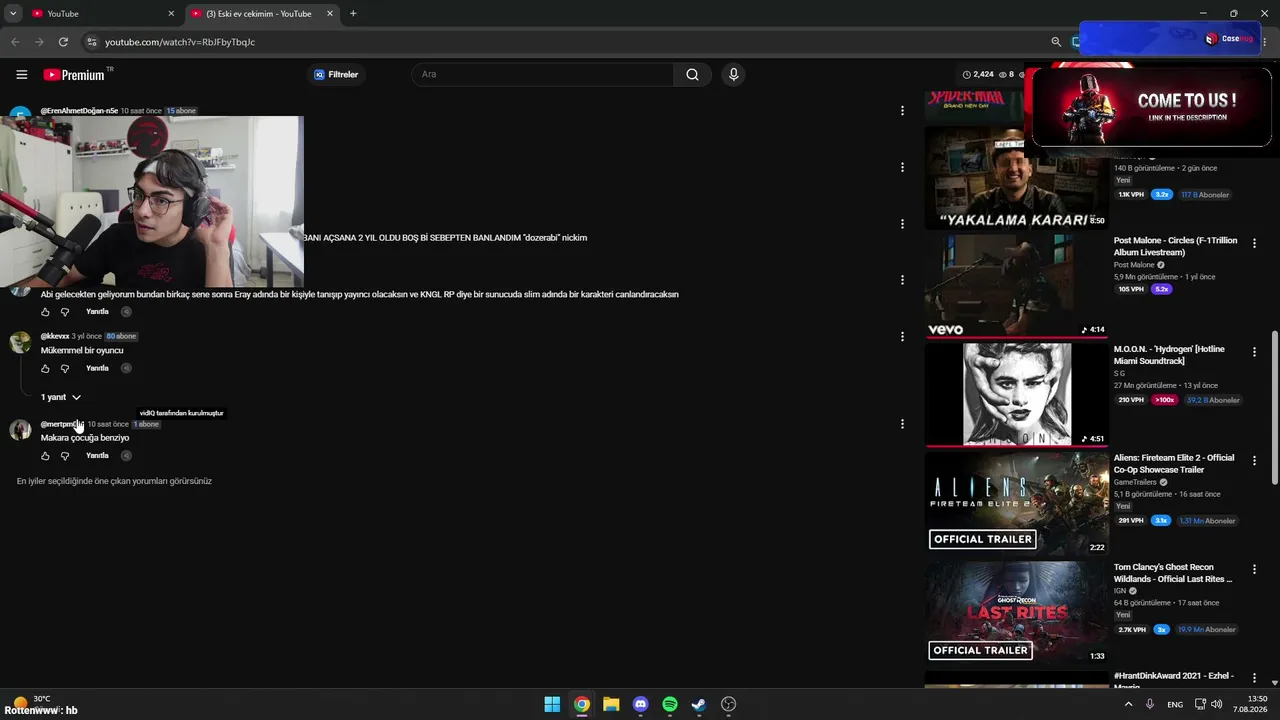Focus the Ara search field

tap(543, 74)
